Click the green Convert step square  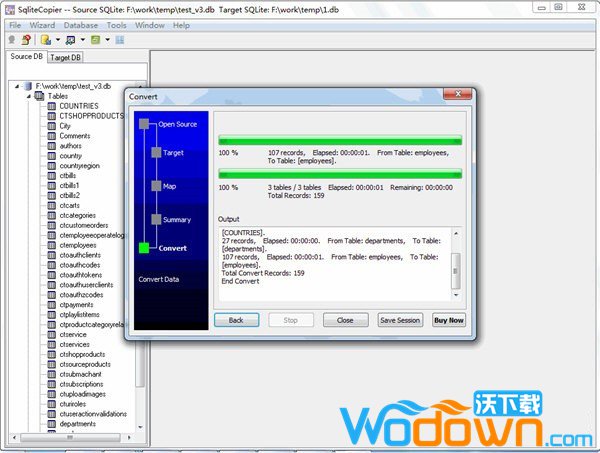144,248
